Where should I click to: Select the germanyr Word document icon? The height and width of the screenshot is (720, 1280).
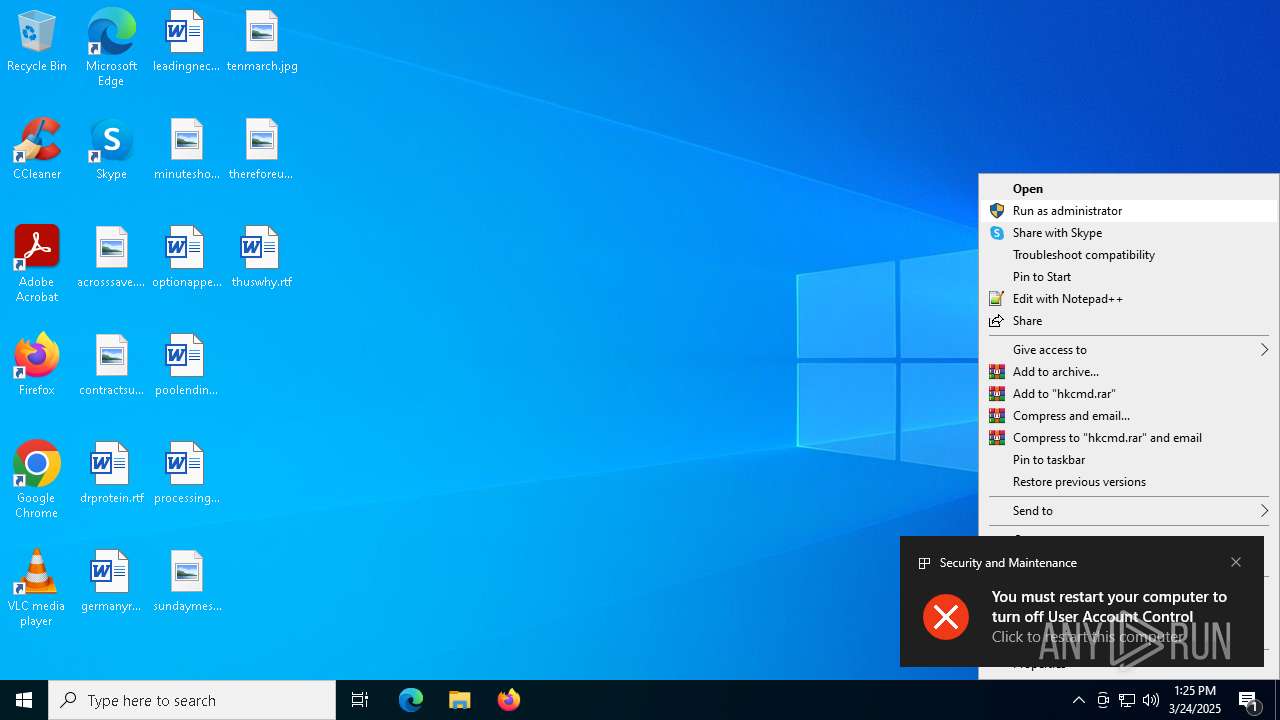[111, 582]
